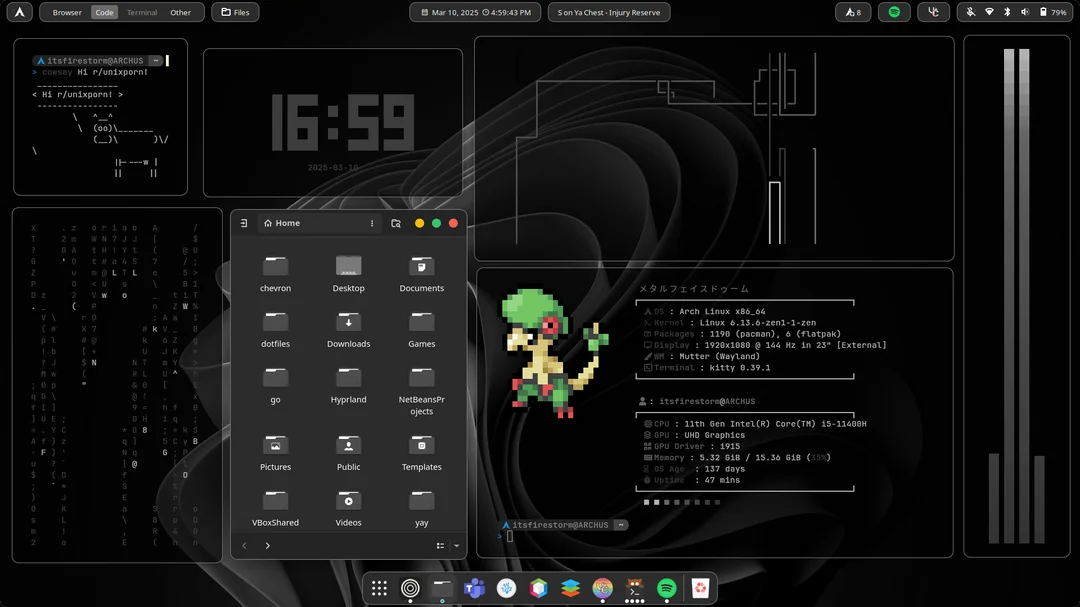Viewport: 1080px width, 607px height.
Task: Select the Games folder
Action: click(422, 329)
